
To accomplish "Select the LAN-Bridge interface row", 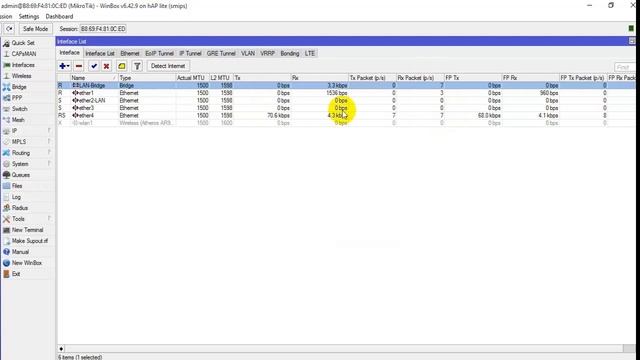I will 346,85.
